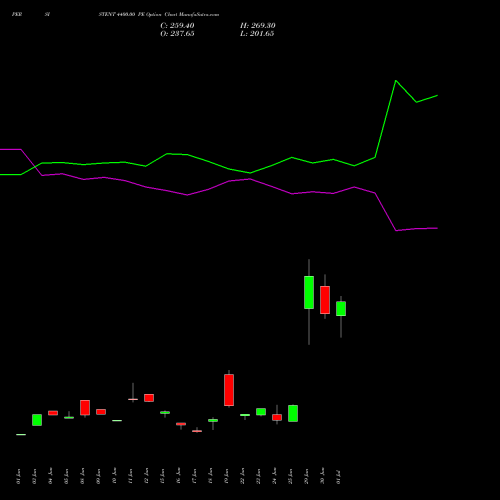The width and height of the screenshot is (500, 500).
Task: Click the large red candle for 19 Jun
Action: point(229,390)
